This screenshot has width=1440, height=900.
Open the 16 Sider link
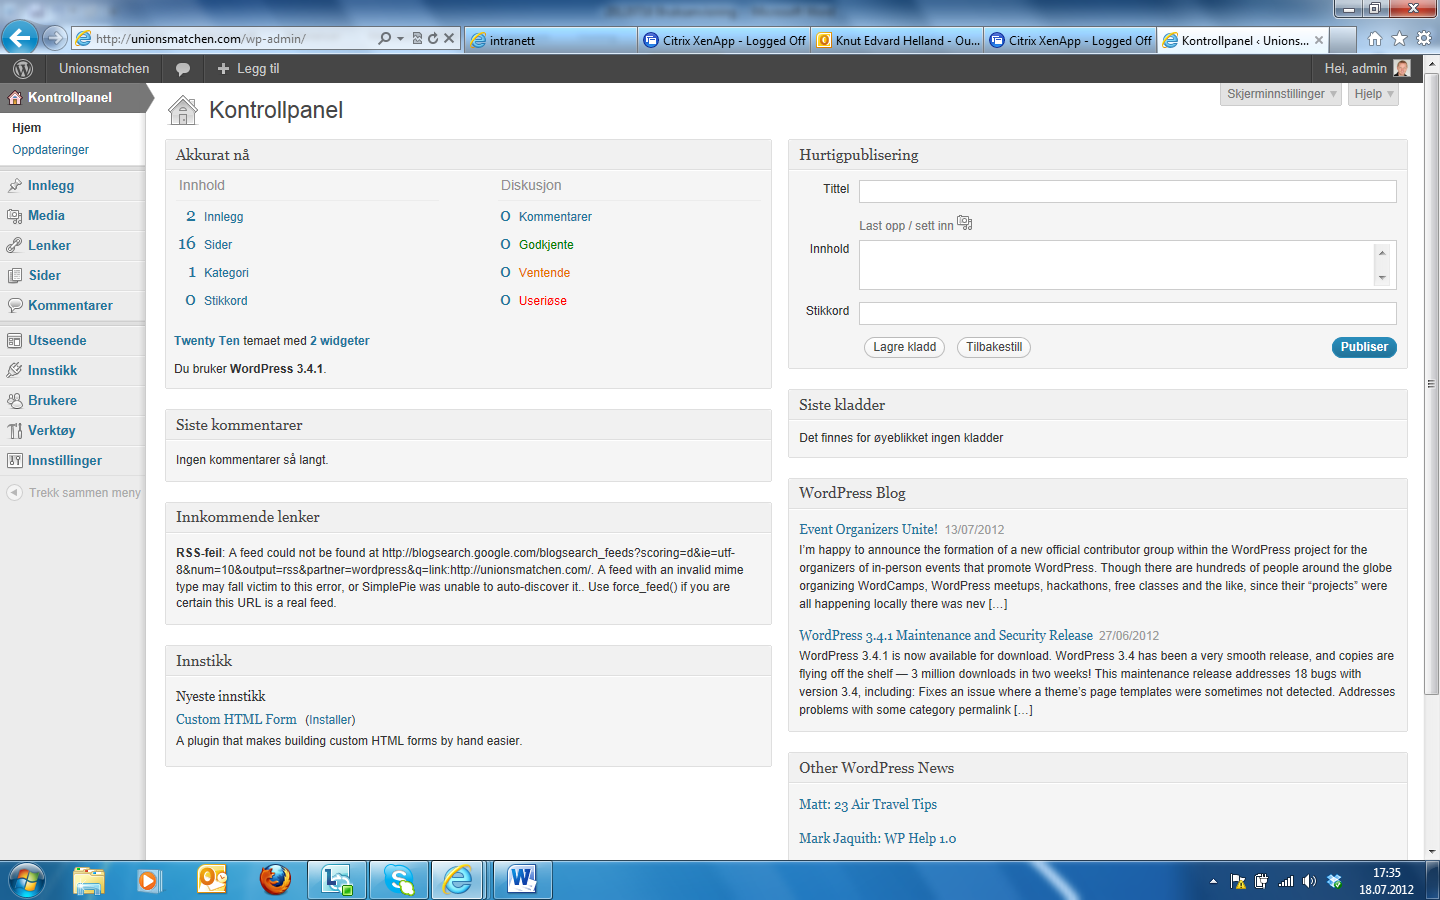[x=205, y=244]
